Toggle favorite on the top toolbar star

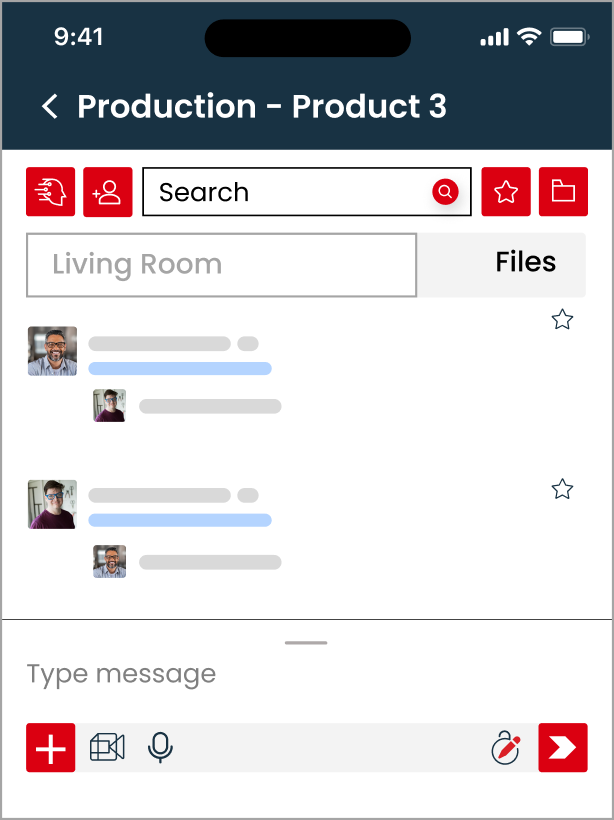point(506,191)
